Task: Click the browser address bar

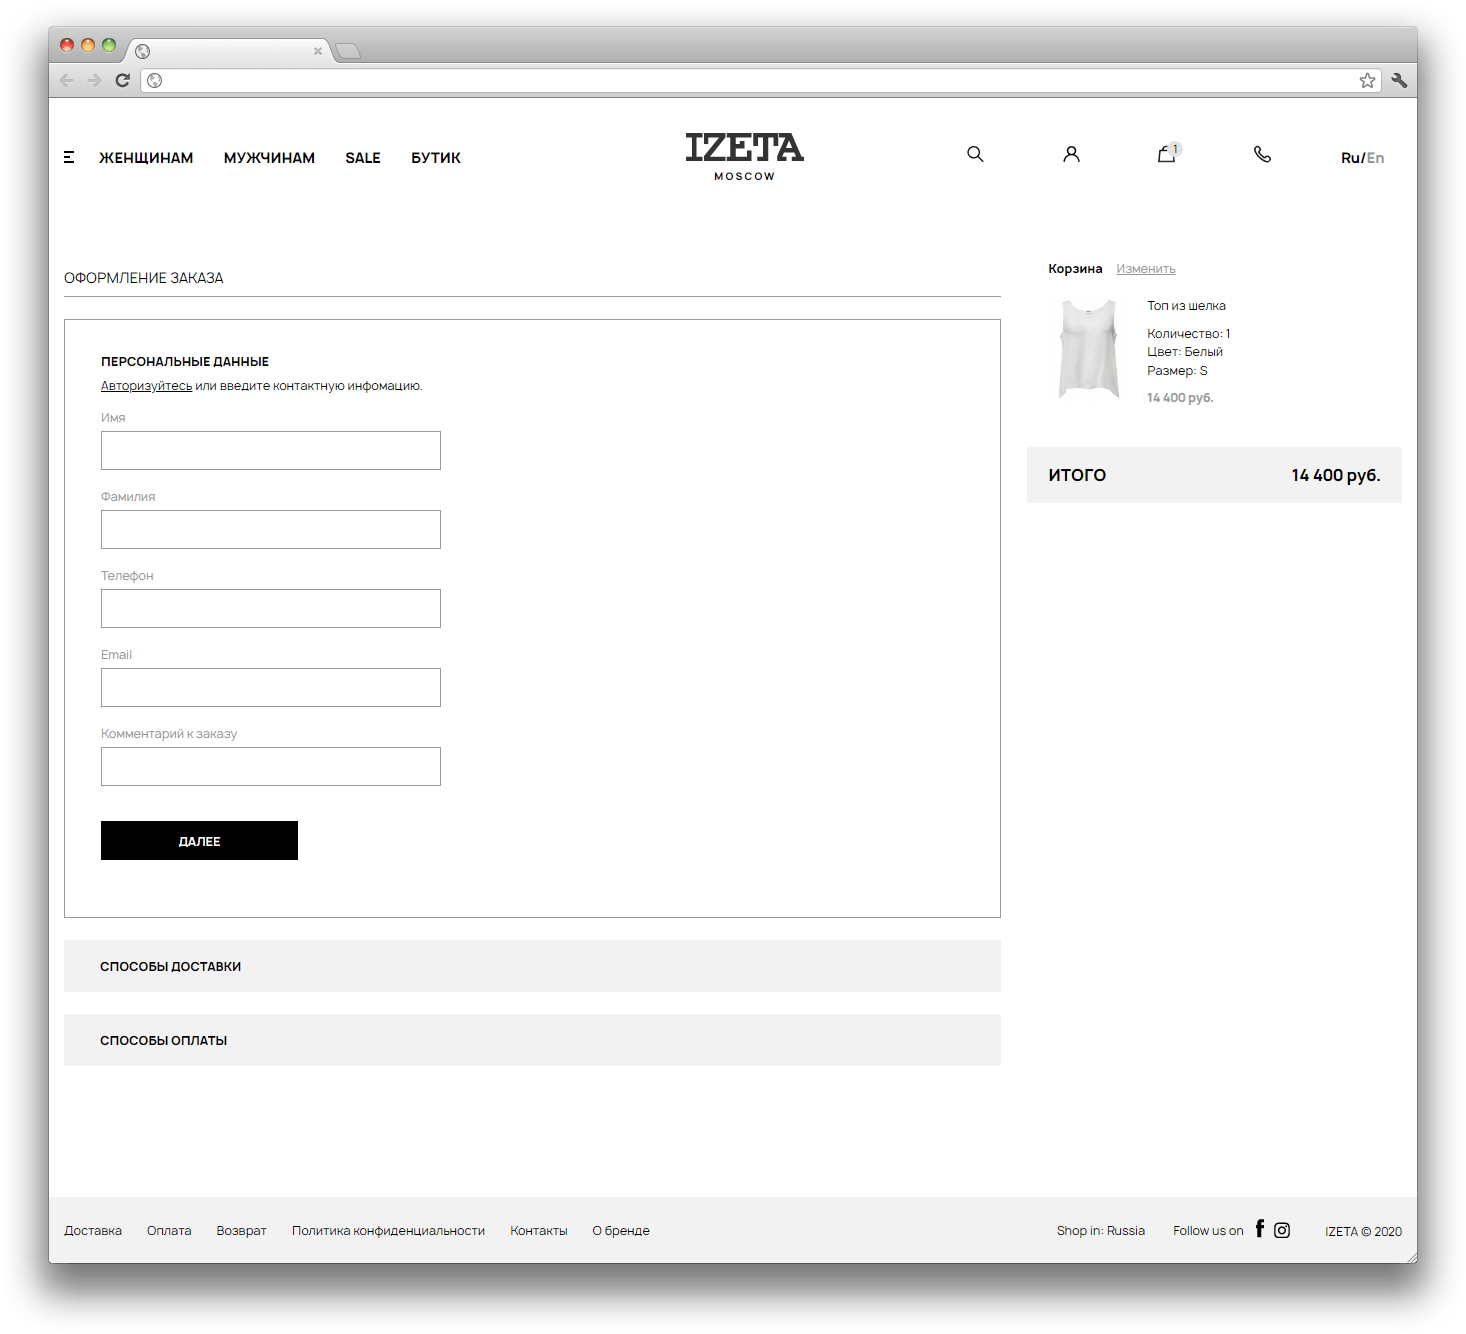Action: pos(760,80)
